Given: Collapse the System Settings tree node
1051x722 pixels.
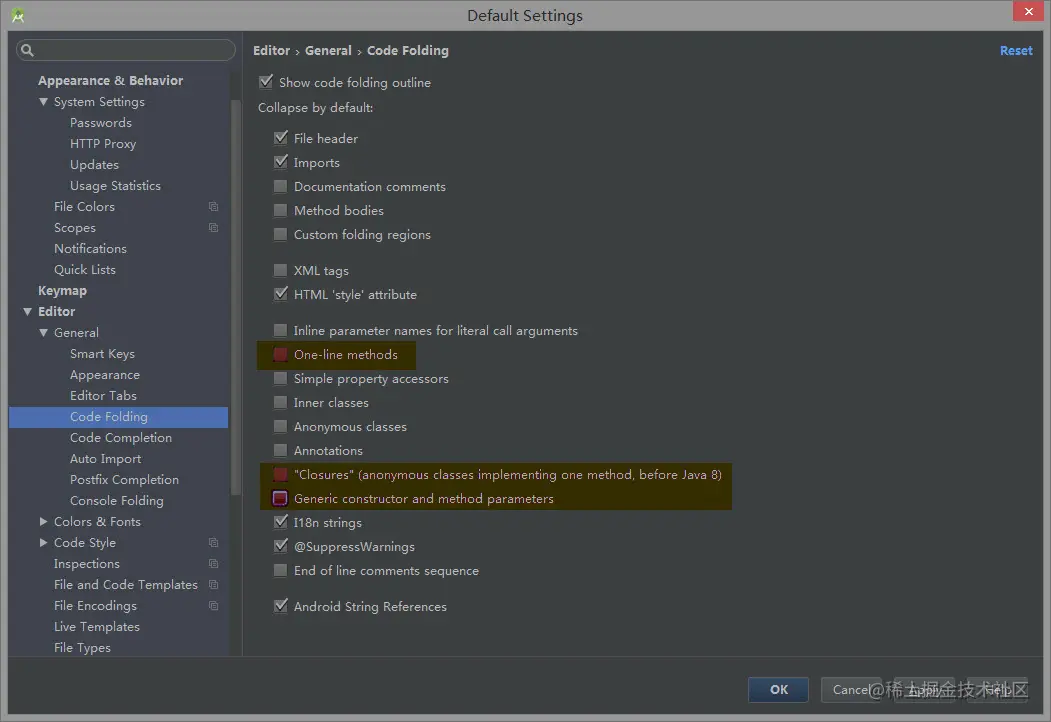Looking at the screenshot, I should [44, 102].
